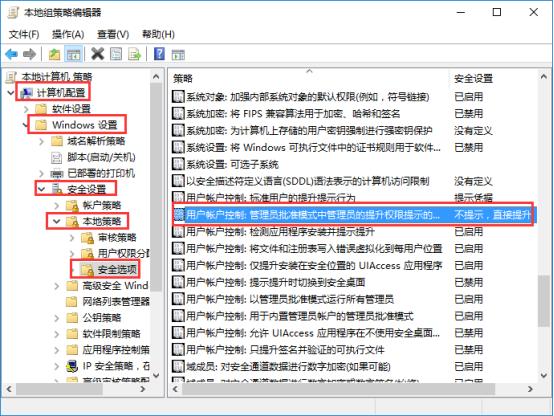The image size is (554, 416).
Task: Click right pane horizontal scrollbar thumb
Action: tap(338, 389)
